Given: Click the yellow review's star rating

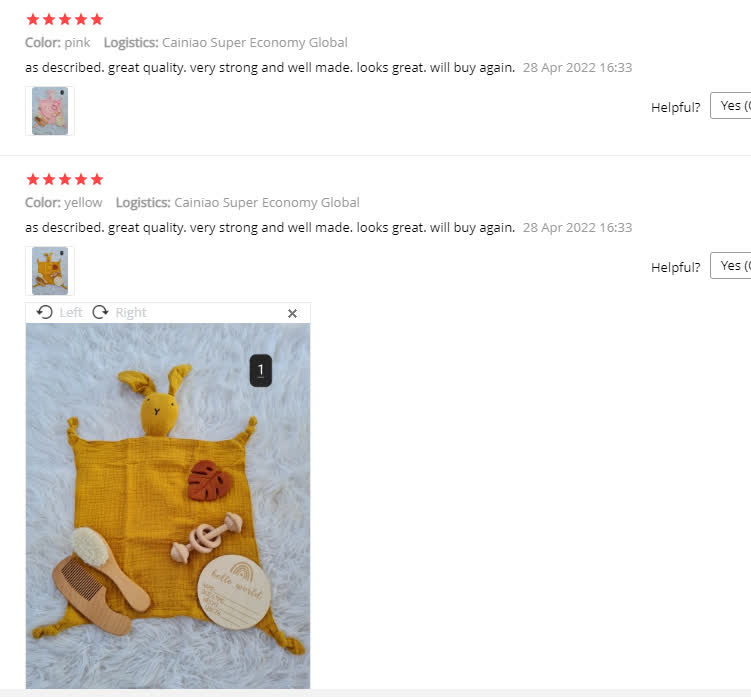Looking at the screenshot, I should pyautogui.click(x=65, y=179).
